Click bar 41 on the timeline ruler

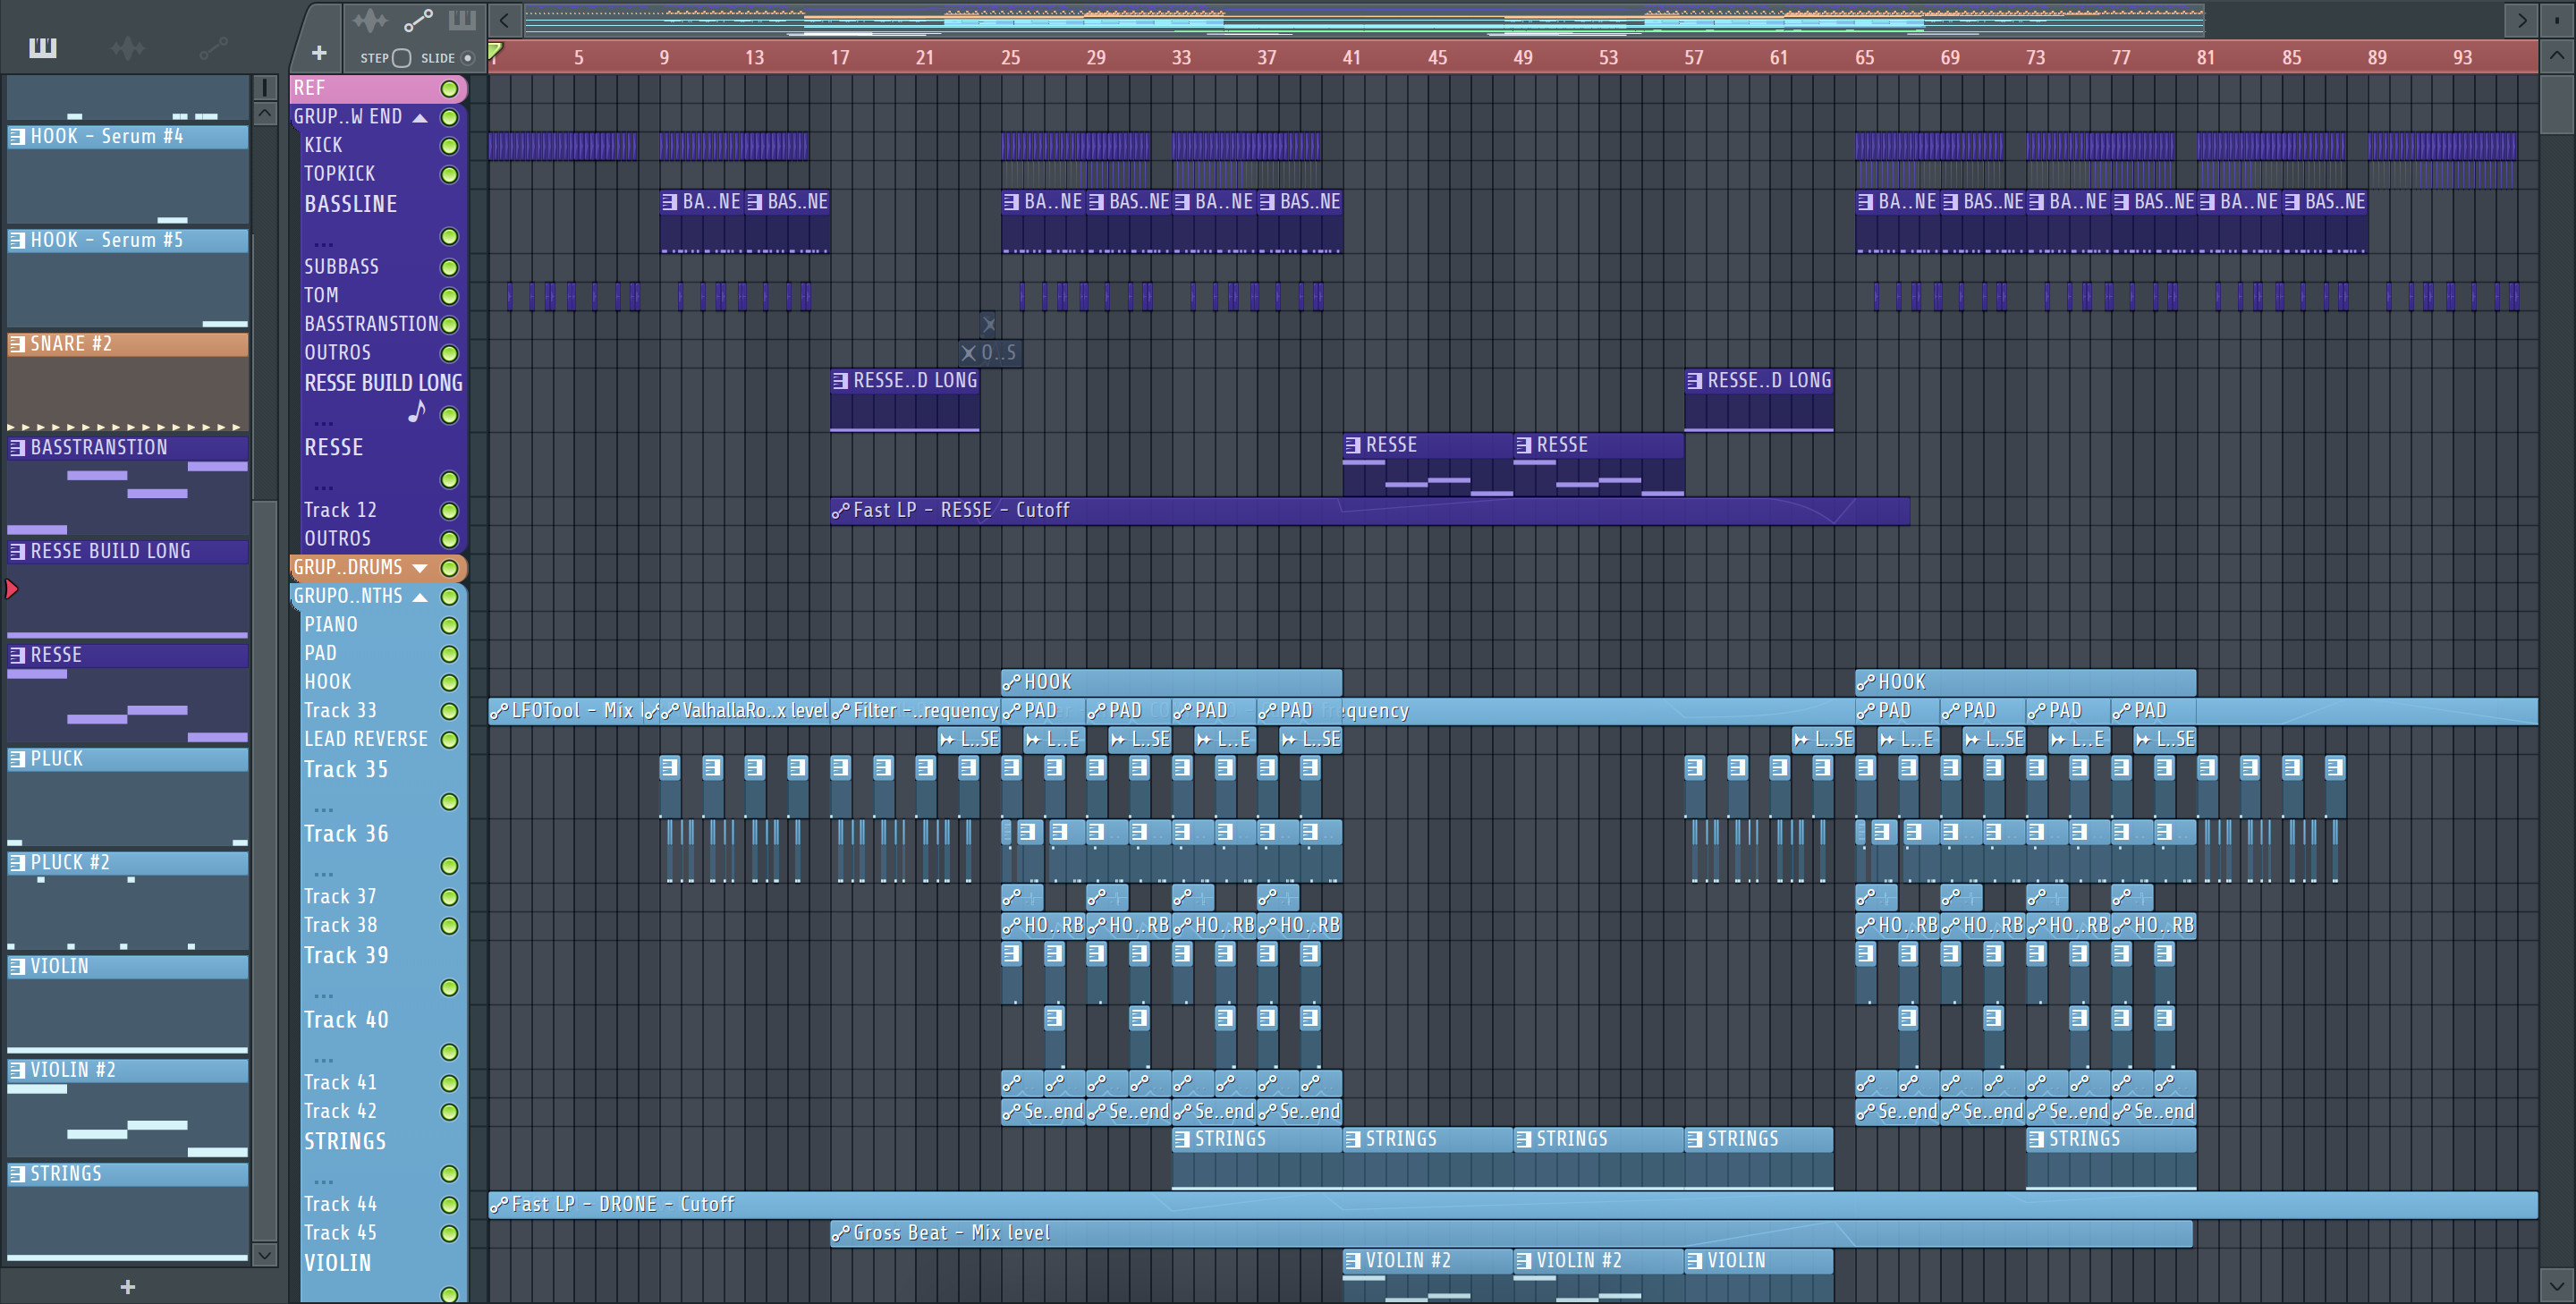coord(1352,58)
